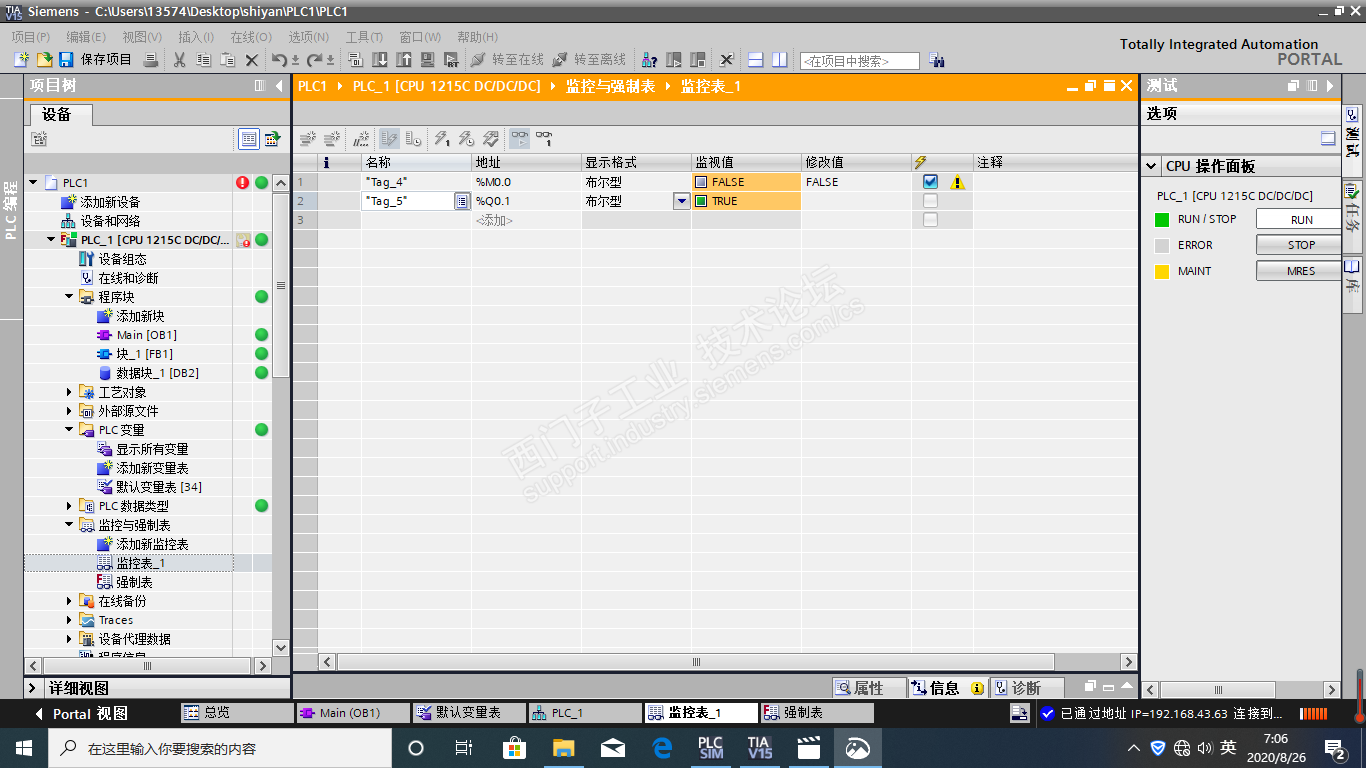Open the 视图(V) menu
Image resolution: width=1366 pixels, height=768 pixels.
pos(142,37)
